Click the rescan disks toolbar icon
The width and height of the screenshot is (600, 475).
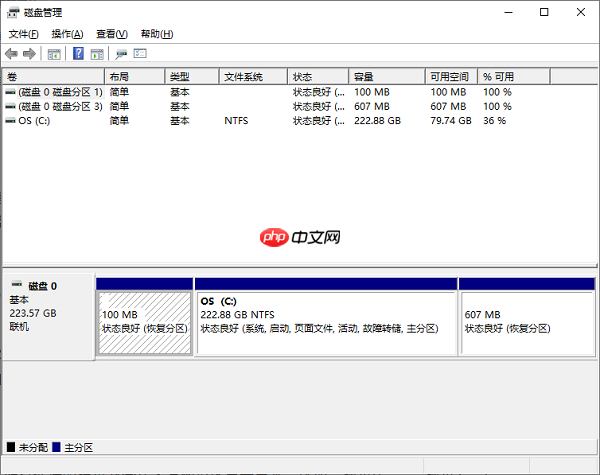tap(121, 54)
